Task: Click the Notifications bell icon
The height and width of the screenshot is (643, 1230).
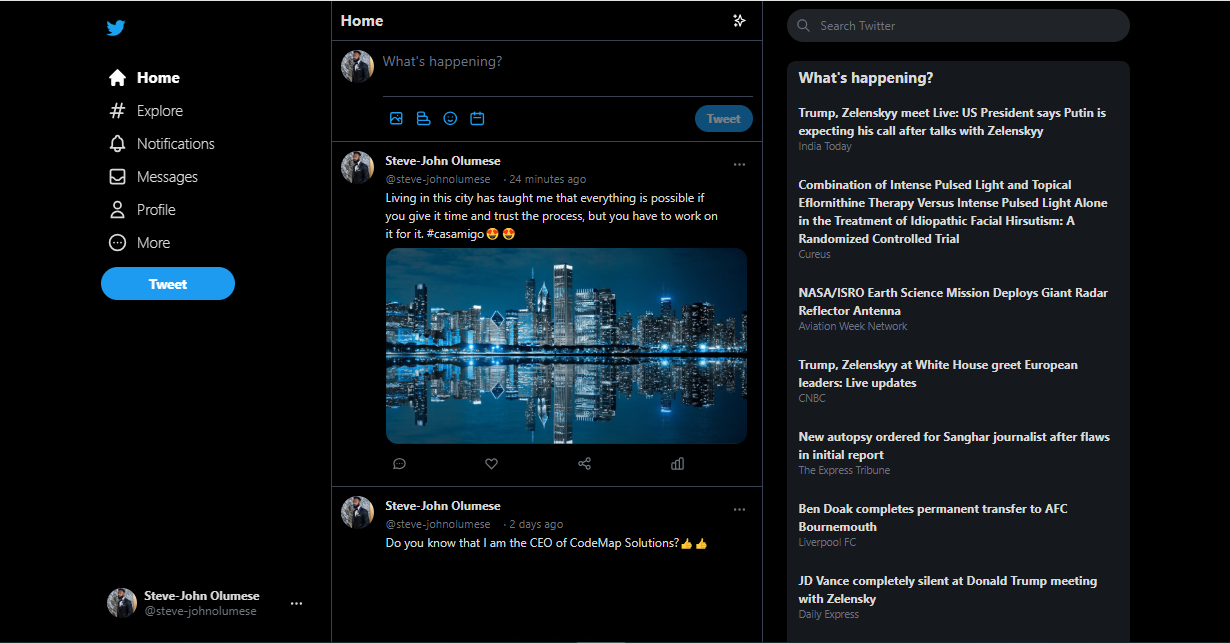Action: (117, 144)
